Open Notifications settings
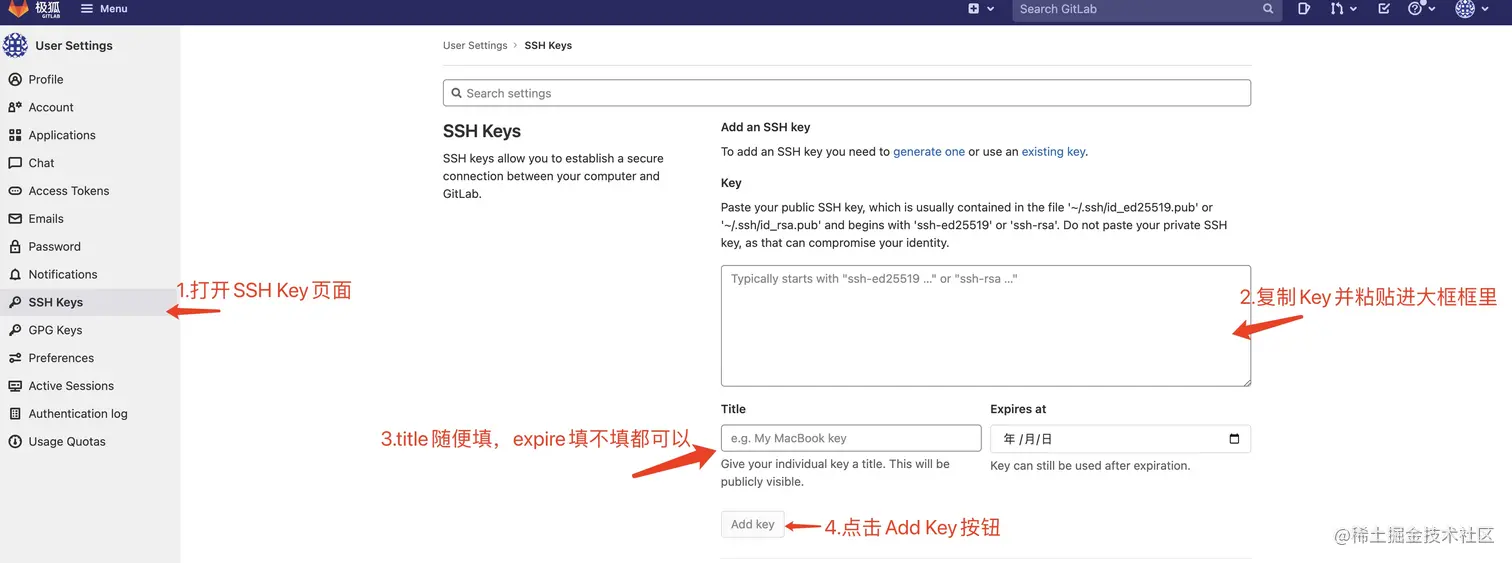Viewport: 1512px width, 563px height. tap(63, 274)
